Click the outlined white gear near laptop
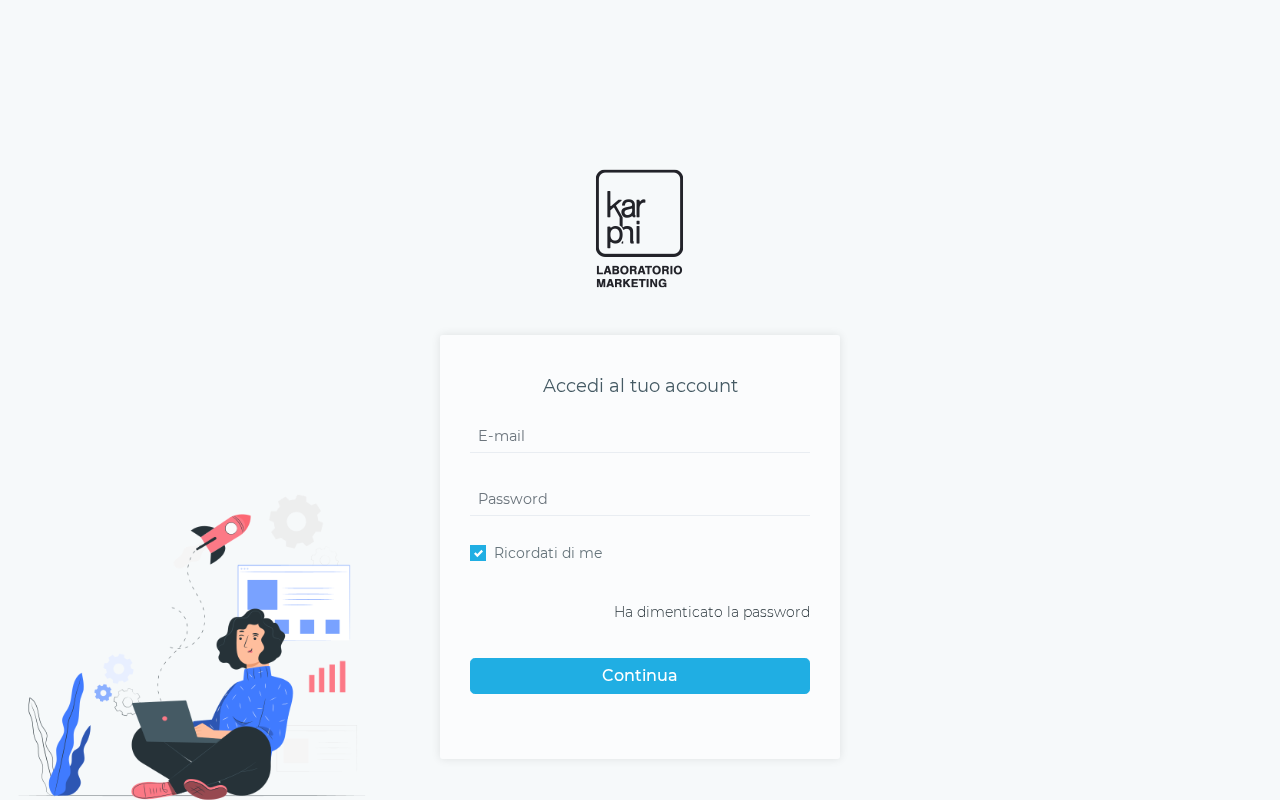 click(126, 702)
